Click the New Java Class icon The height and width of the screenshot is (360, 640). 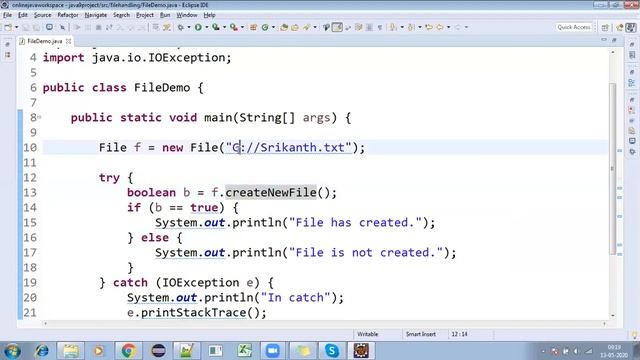(x=265, y=27)
